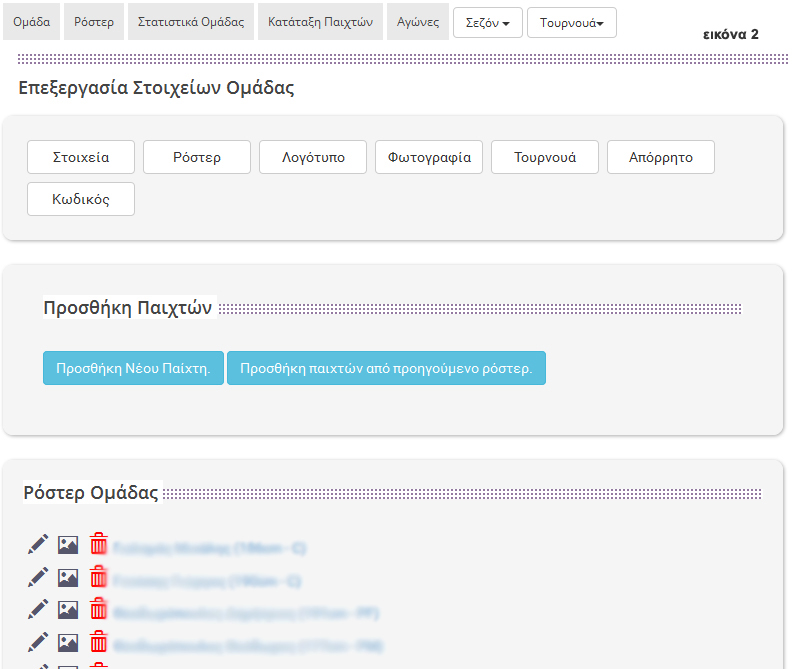792x669 pixels.
Task: Click the Προσθήκη Νέου Παίχτη button
Action: point(133,368)
